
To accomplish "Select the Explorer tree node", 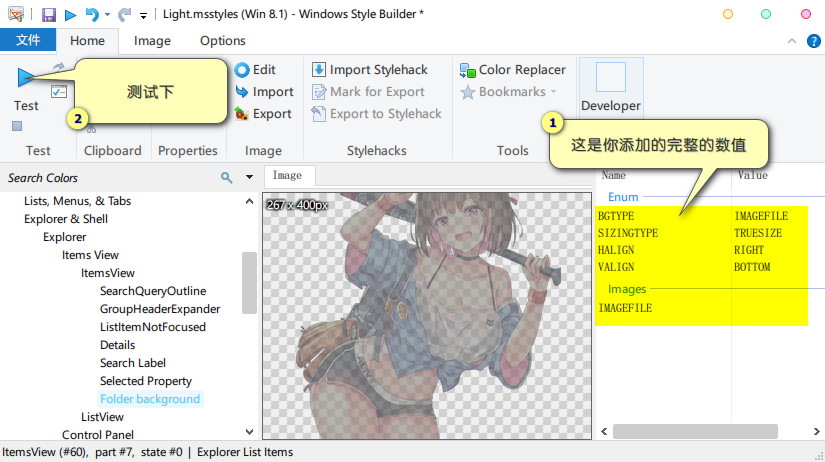I will 65,237.
